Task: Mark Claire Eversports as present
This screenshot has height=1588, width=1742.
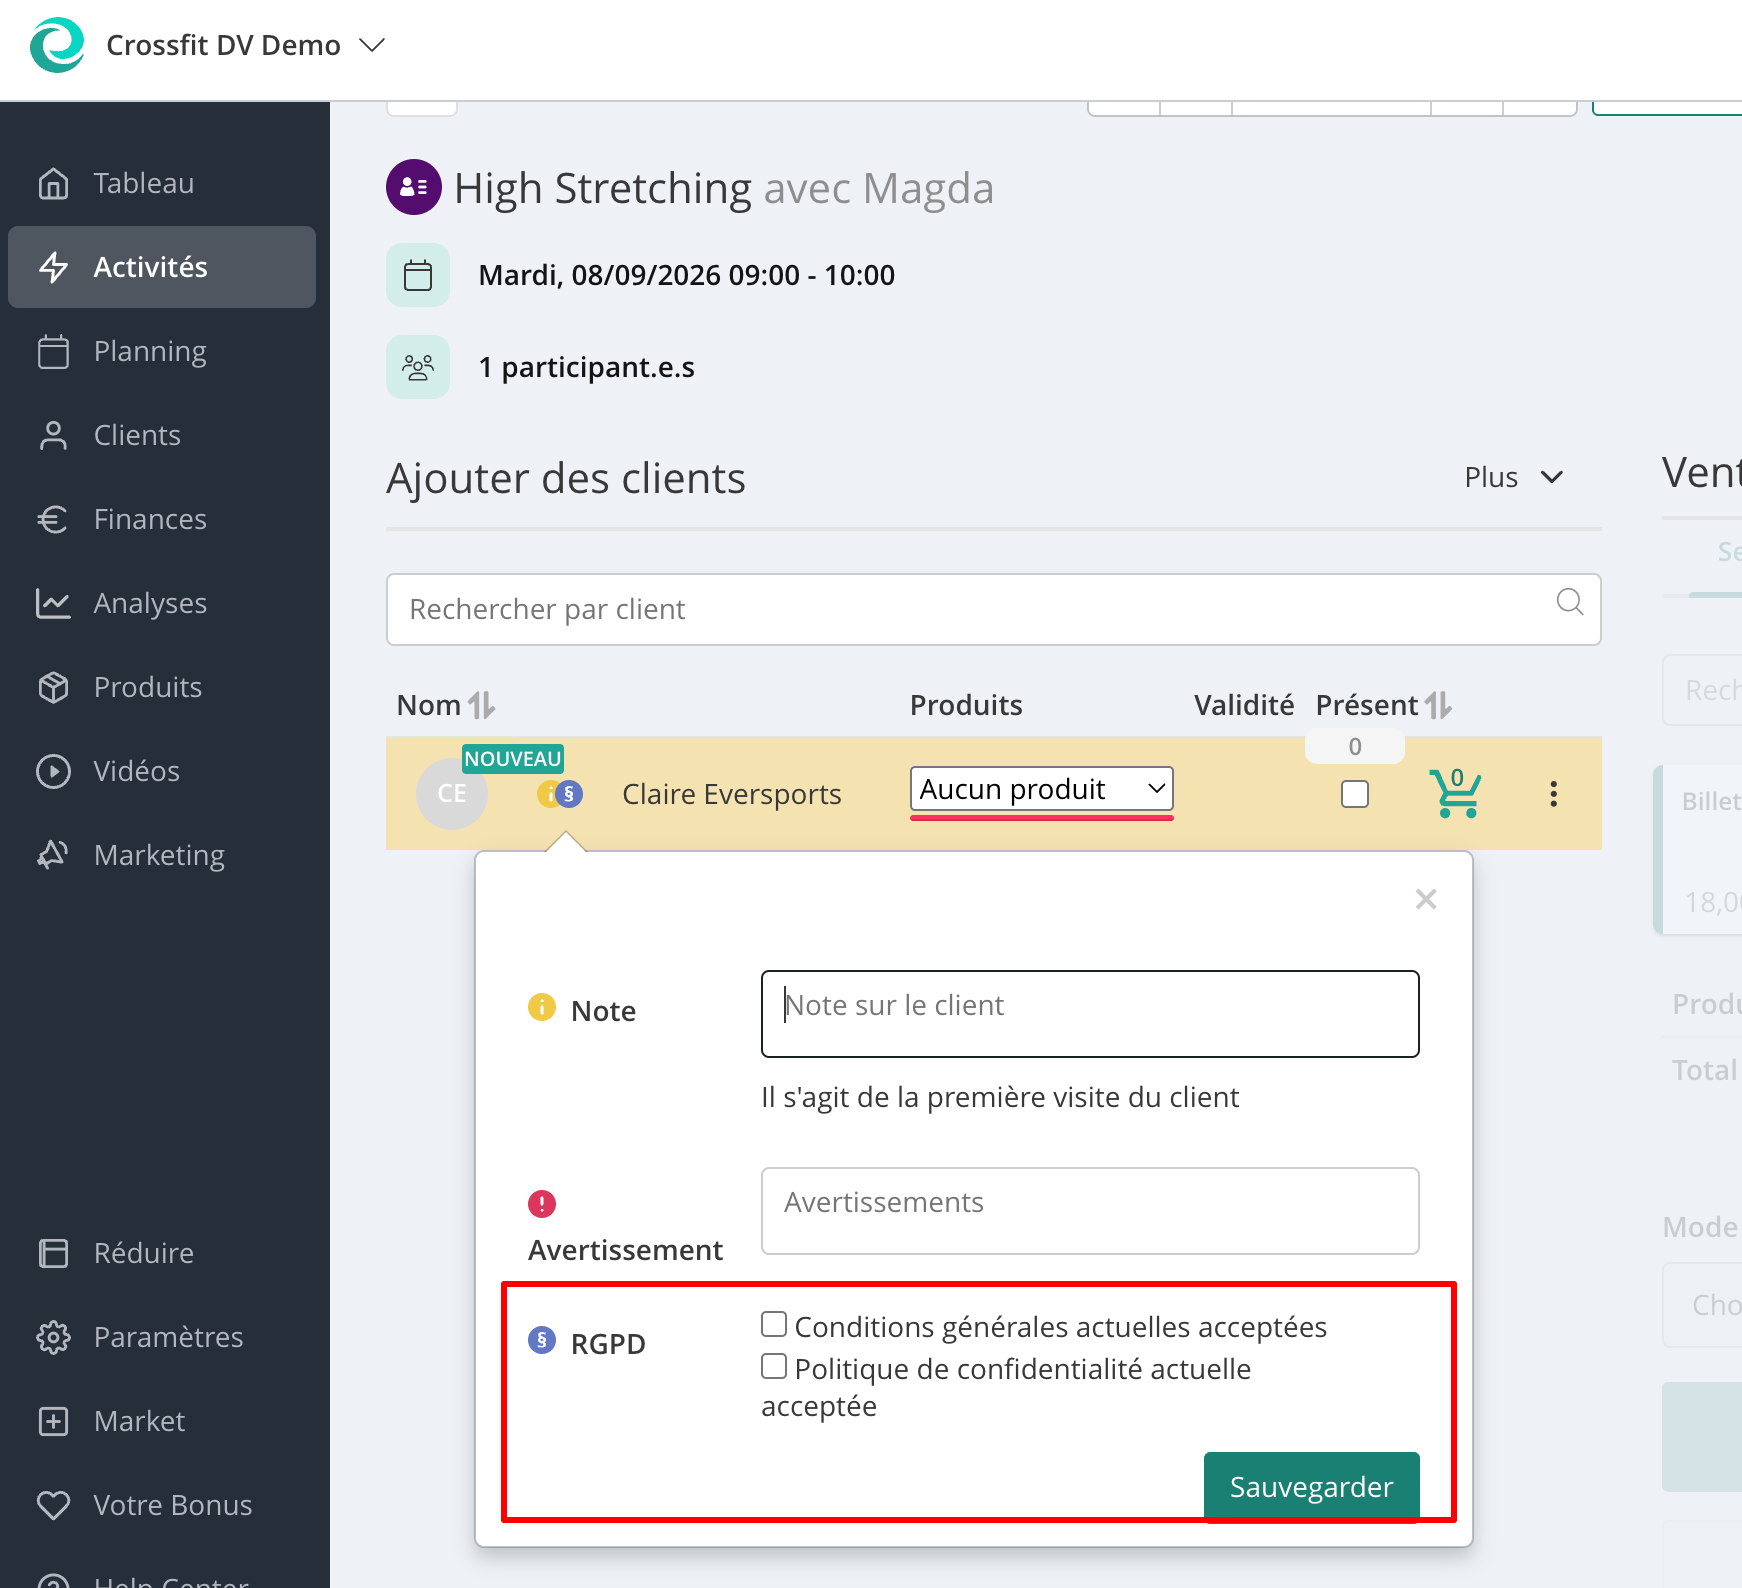Action: coord(1355,794)
